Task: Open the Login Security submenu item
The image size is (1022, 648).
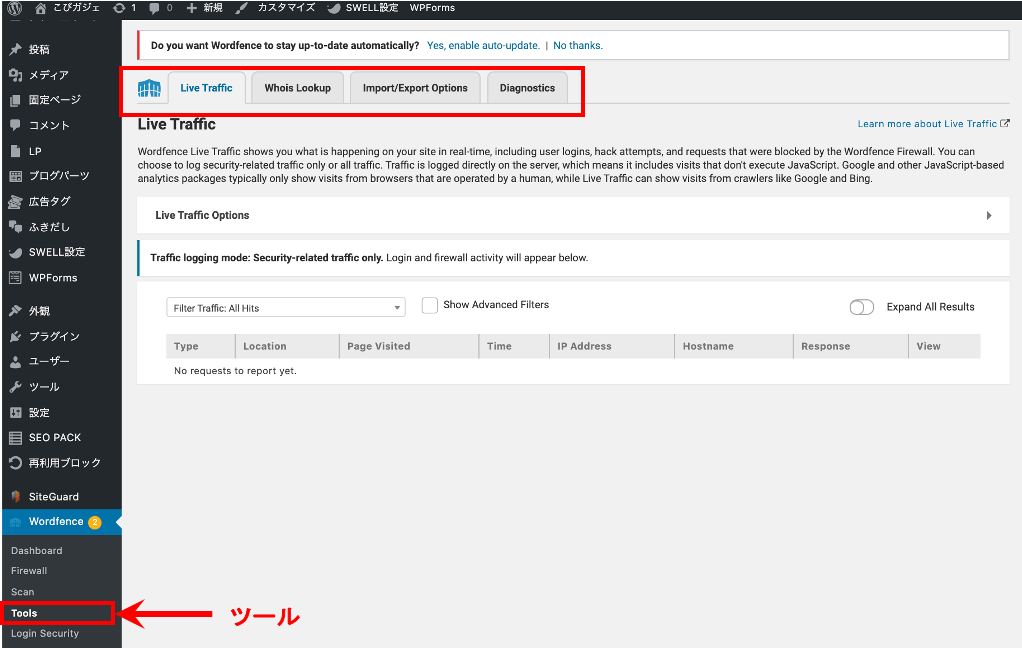Action: (x=45, y=634)
